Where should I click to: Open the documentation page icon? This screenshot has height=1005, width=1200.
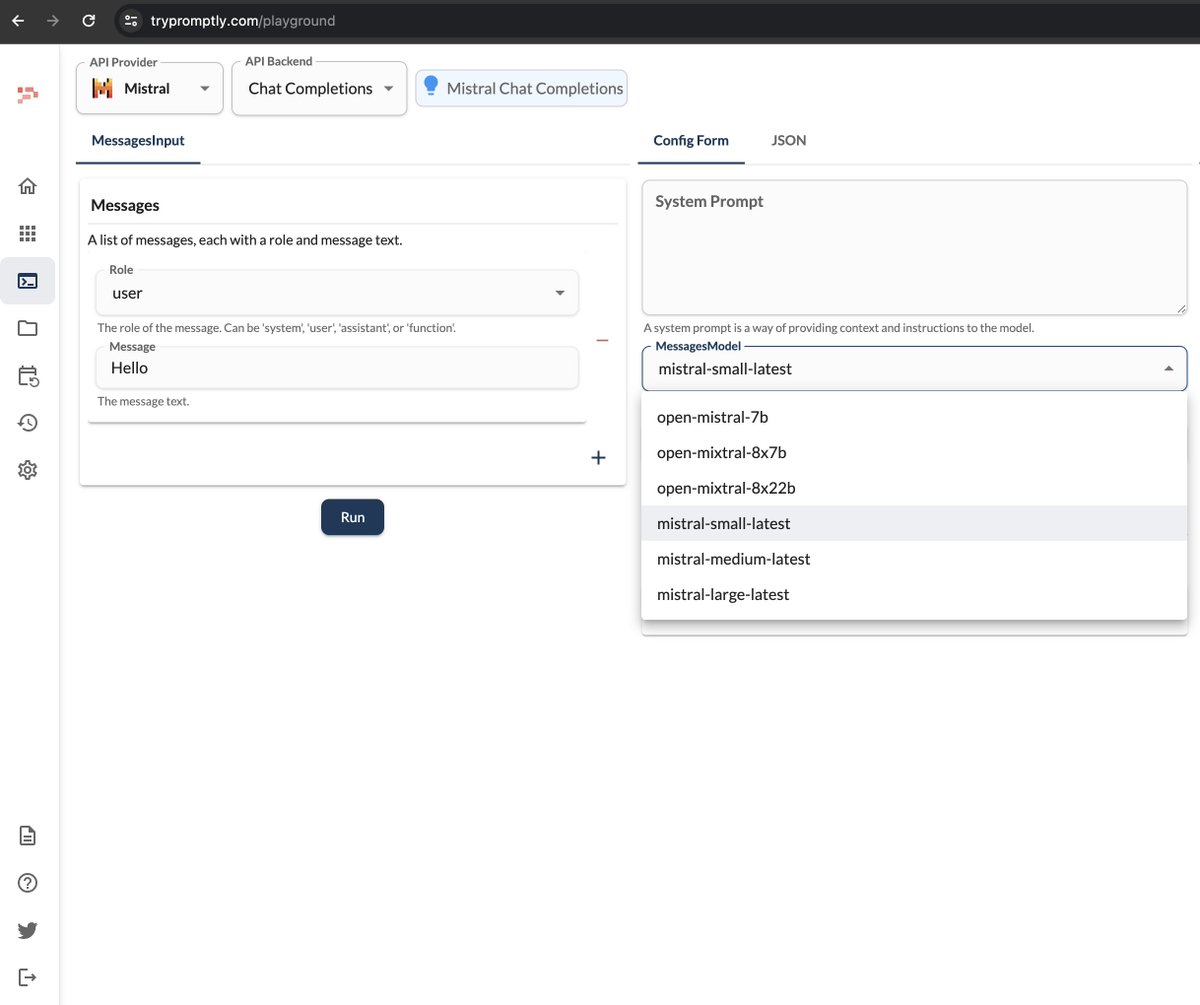click(28, 835)
